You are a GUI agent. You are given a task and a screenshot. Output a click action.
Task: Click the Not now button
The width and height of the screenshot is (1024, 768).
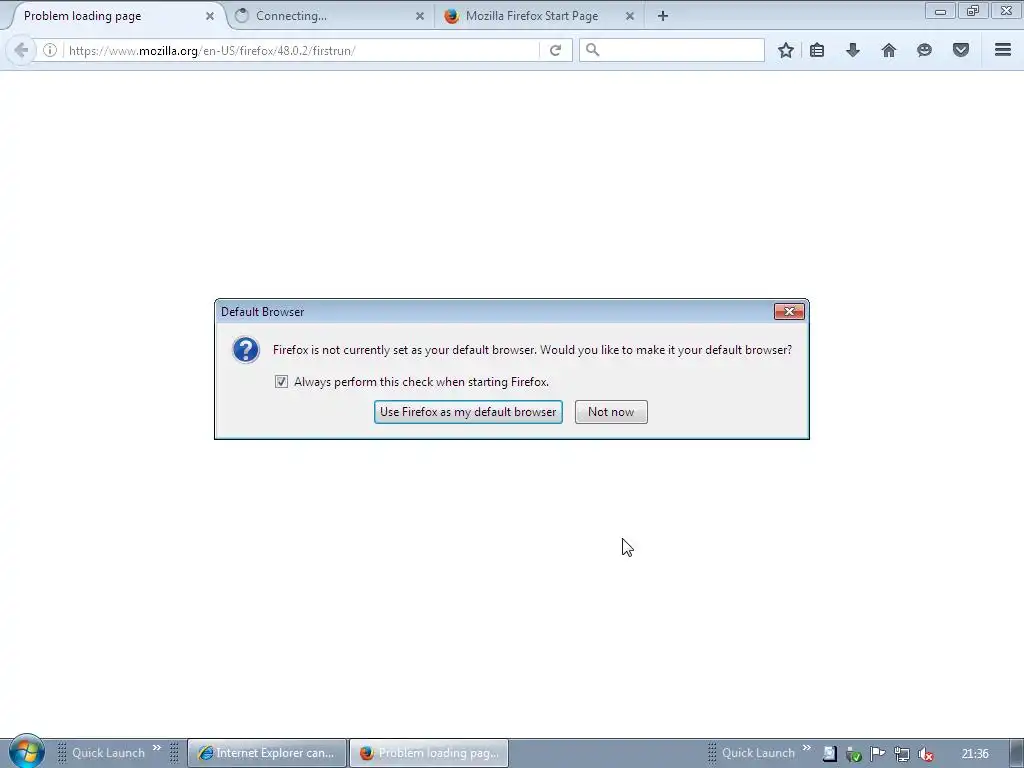pos(611,412)
